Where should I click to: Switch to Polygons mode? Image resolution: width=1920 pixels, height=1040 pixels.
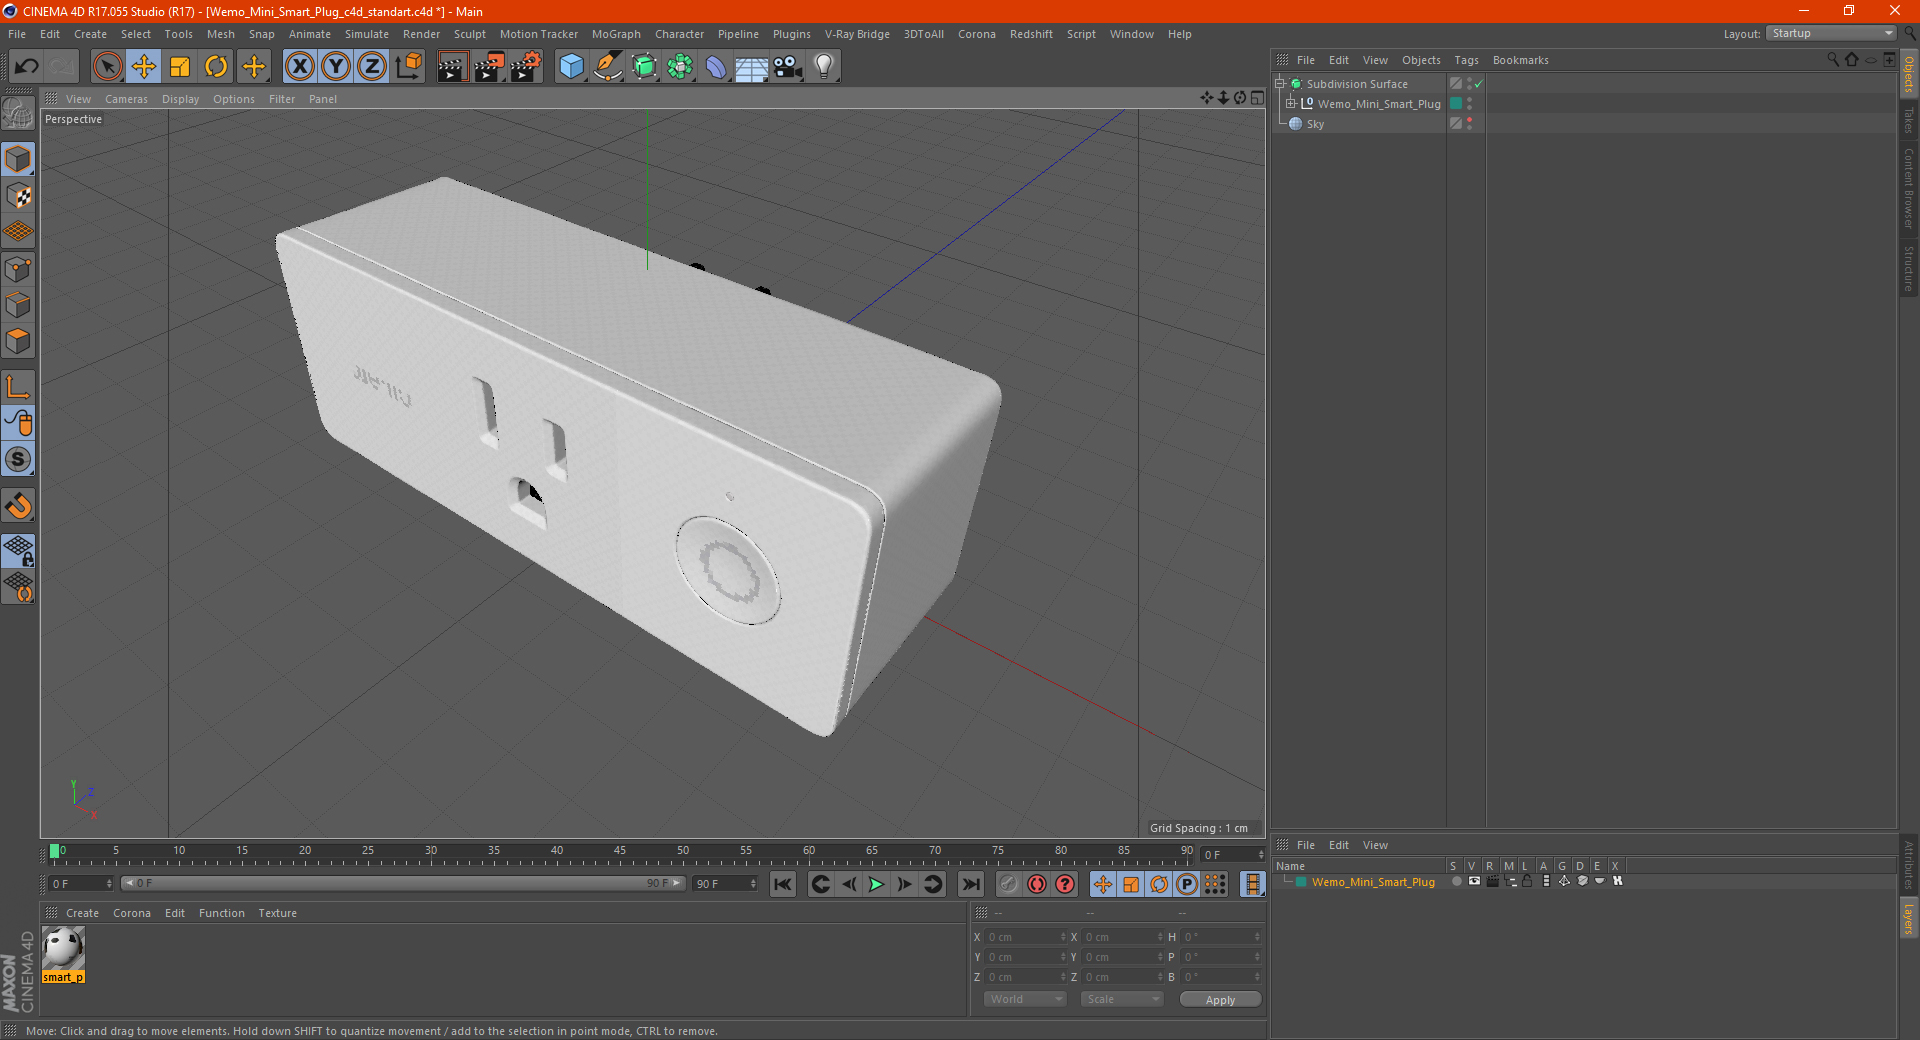18,341
